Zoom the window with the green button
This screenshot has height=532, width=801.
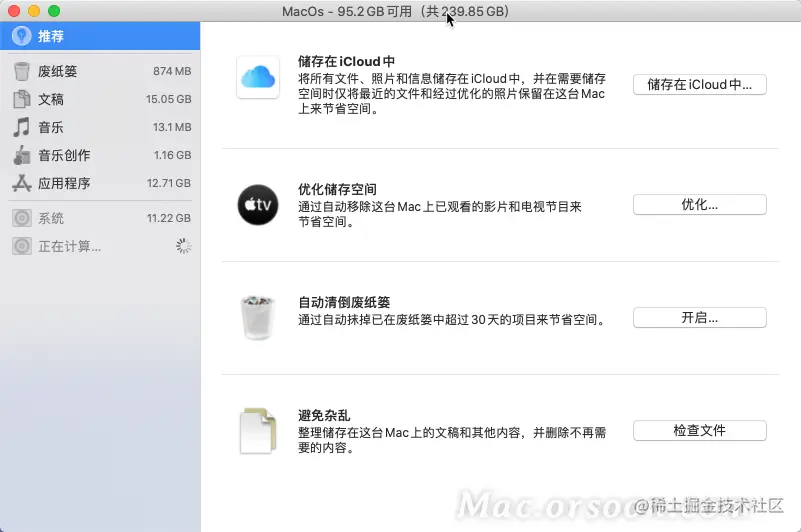click(x=54, y=11)
